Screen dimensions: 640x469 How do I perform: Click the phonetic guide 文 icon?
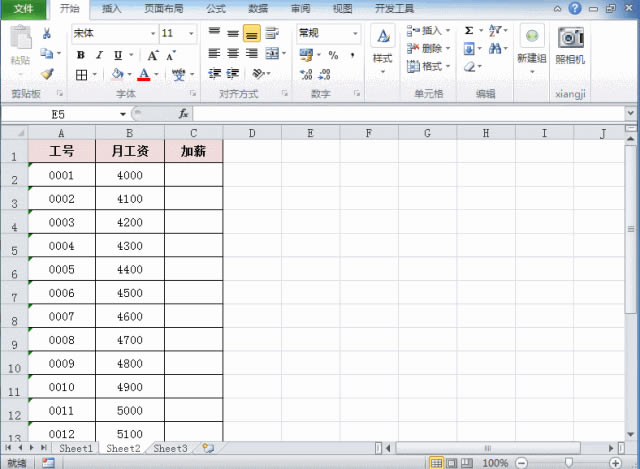pos(178,74)
